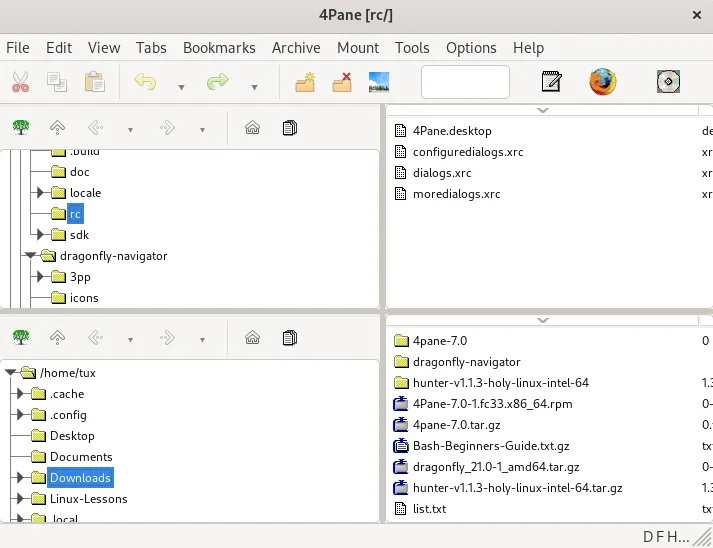713x548 pixels.
Task: Click the New Tab folder icon
Action: [x=305, y=82]
